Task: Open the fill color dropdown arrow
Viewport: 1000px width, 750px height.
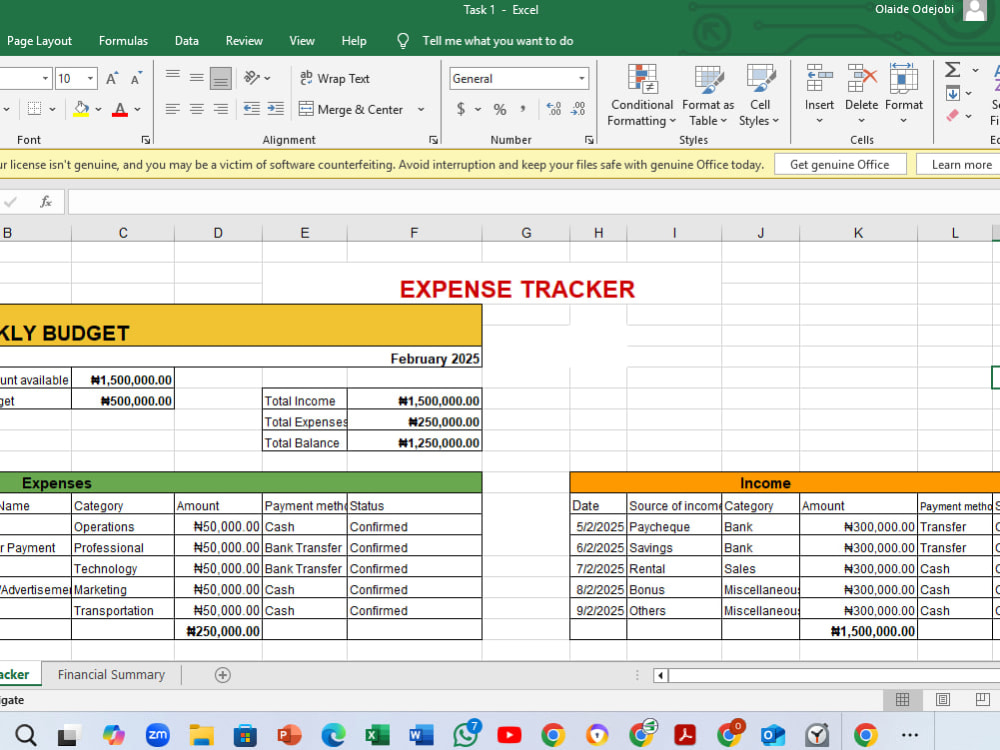Action: click(x=98, y=109)
